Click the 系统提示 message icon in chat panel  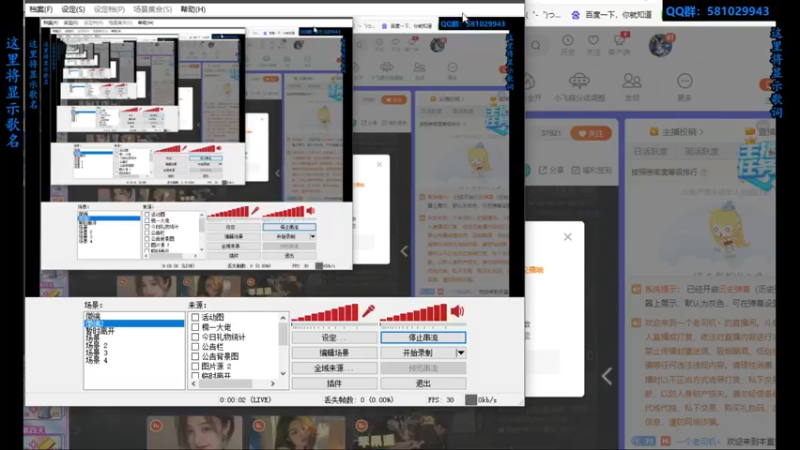(636, 289)
